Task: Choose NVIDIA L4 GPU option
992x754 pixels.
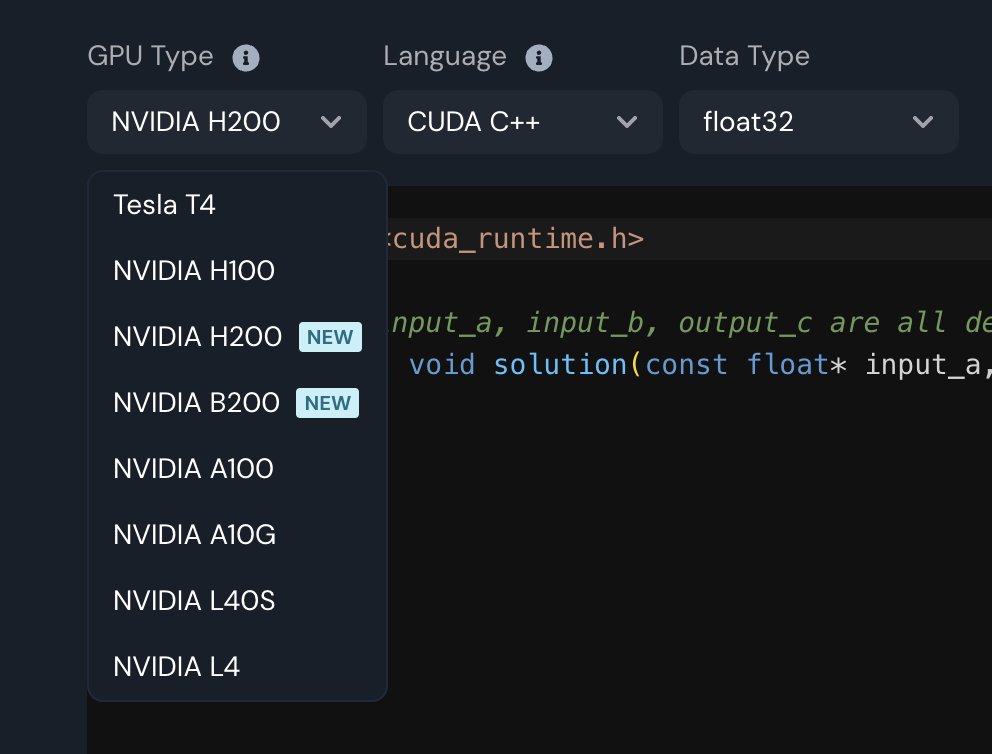Action: pos(237,667)
